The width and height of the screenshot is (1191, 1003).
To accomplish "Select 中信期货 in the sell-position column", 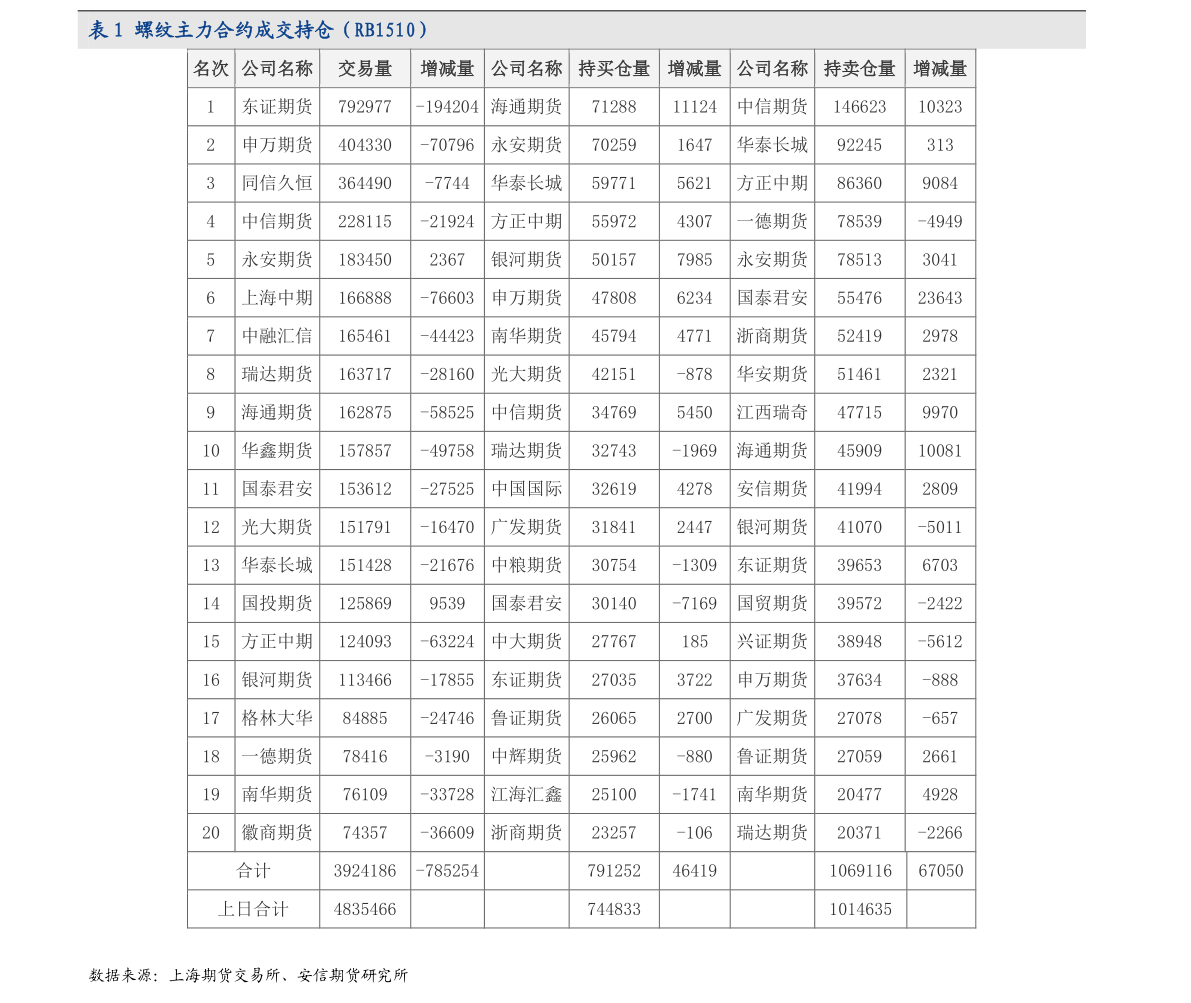I will coord(772,106).
